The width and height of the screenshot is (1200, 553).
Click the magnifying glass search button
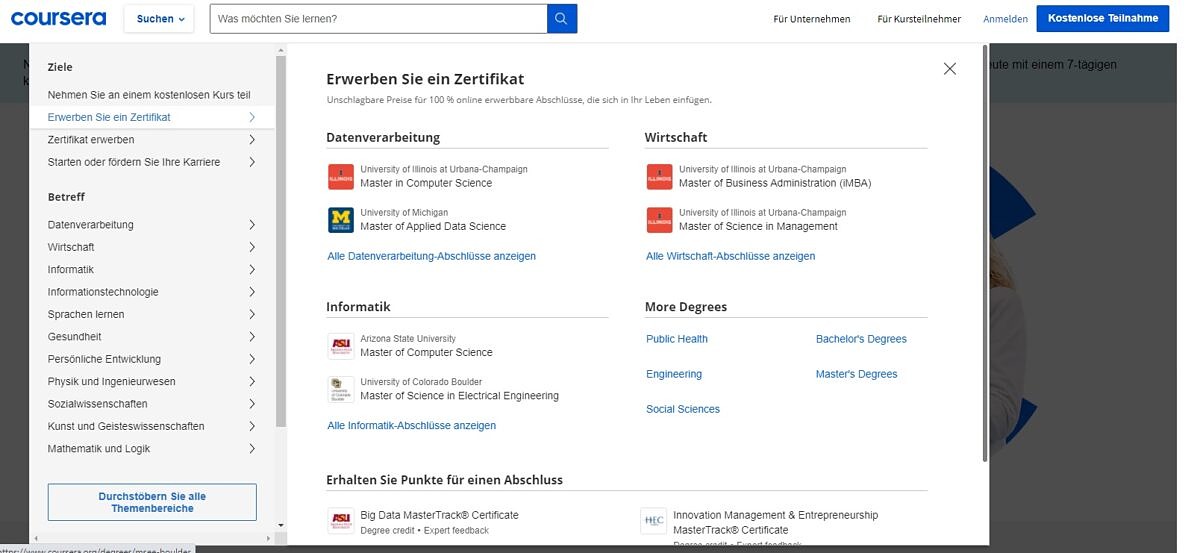tap(561, 19)
